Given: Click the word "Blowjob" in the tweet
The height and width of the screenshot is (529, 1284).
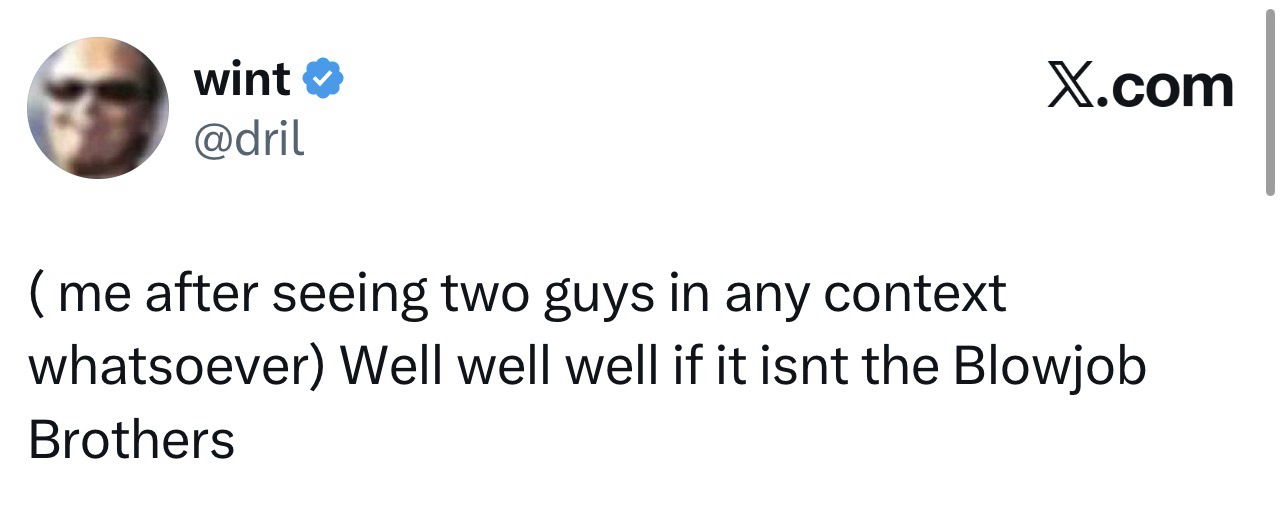Looking at the screenshot, I should click(1050, 369).
